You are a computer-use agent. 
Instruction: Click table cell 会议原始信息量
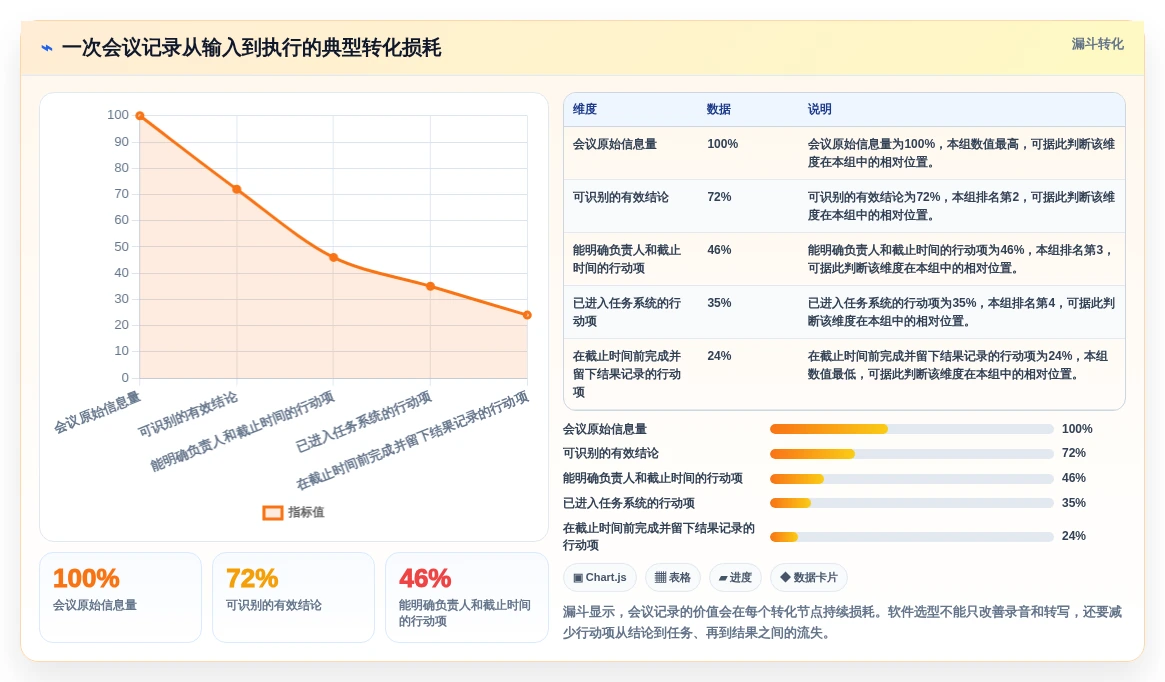[614, 144]
